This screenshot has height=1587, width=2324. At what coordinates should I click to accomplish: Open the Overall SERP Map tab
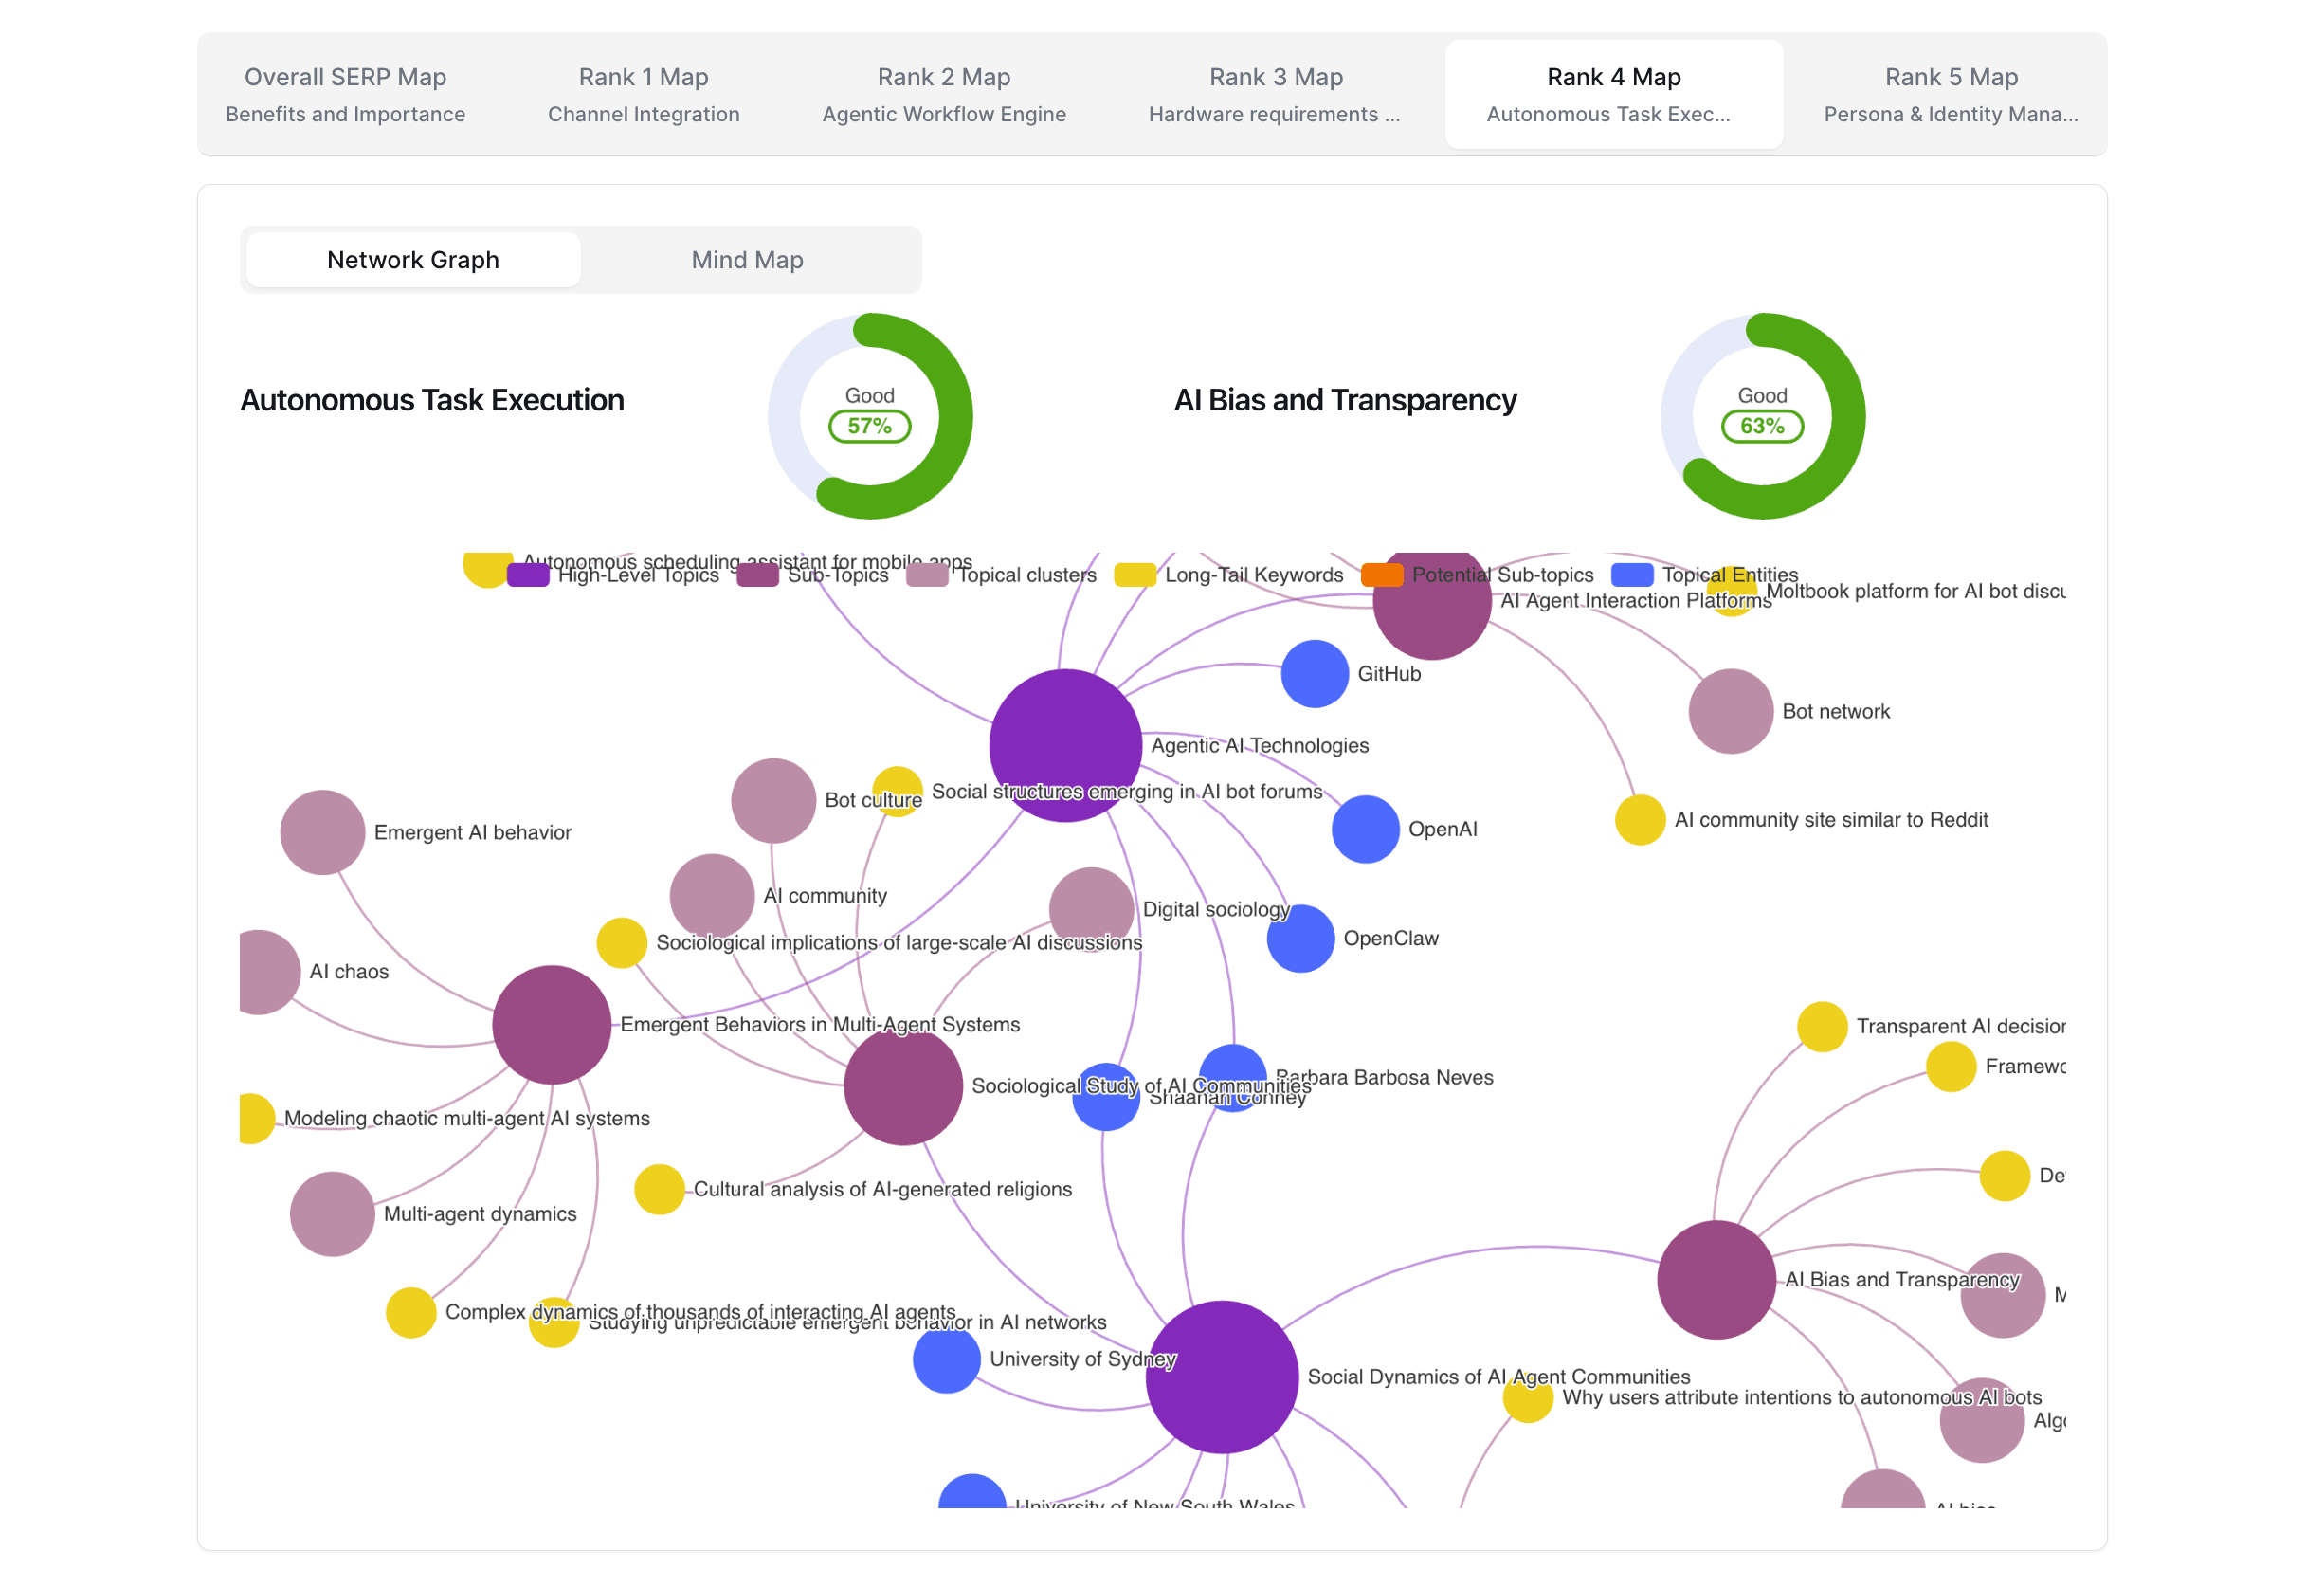[x=345, y=94]
